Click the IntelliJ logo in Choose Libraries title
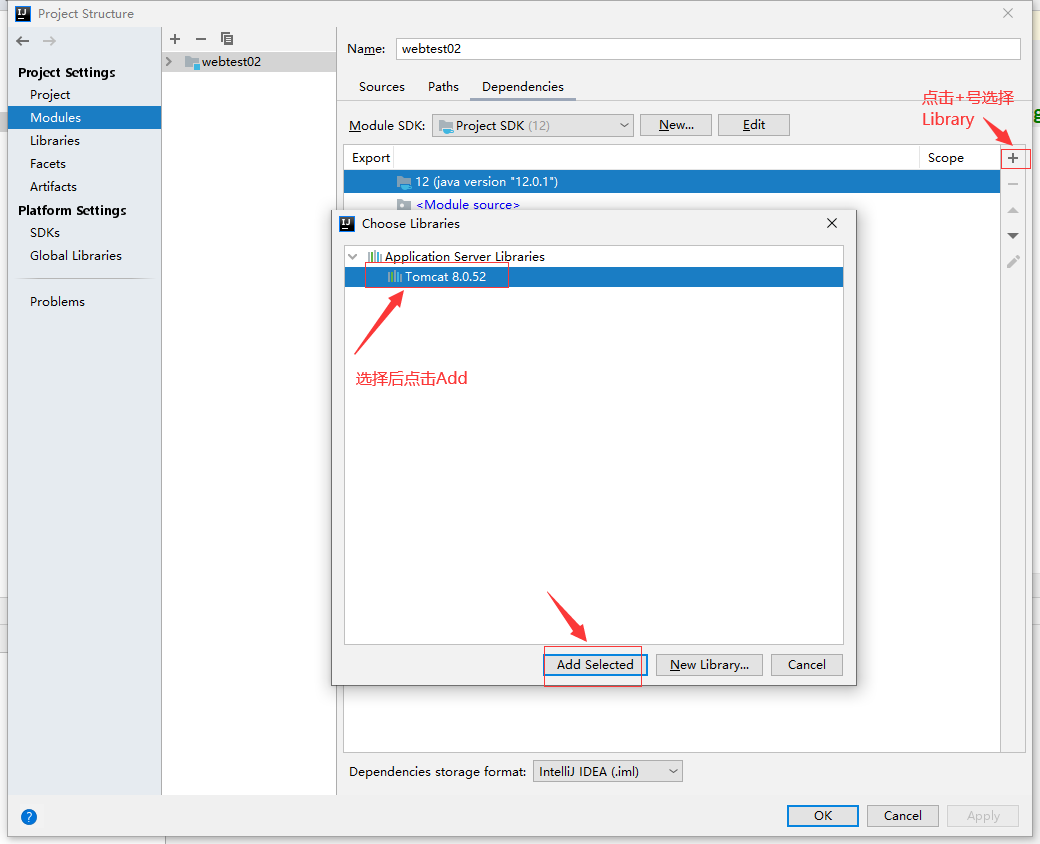The image size is (1040, 844). (x=347, y=224)
